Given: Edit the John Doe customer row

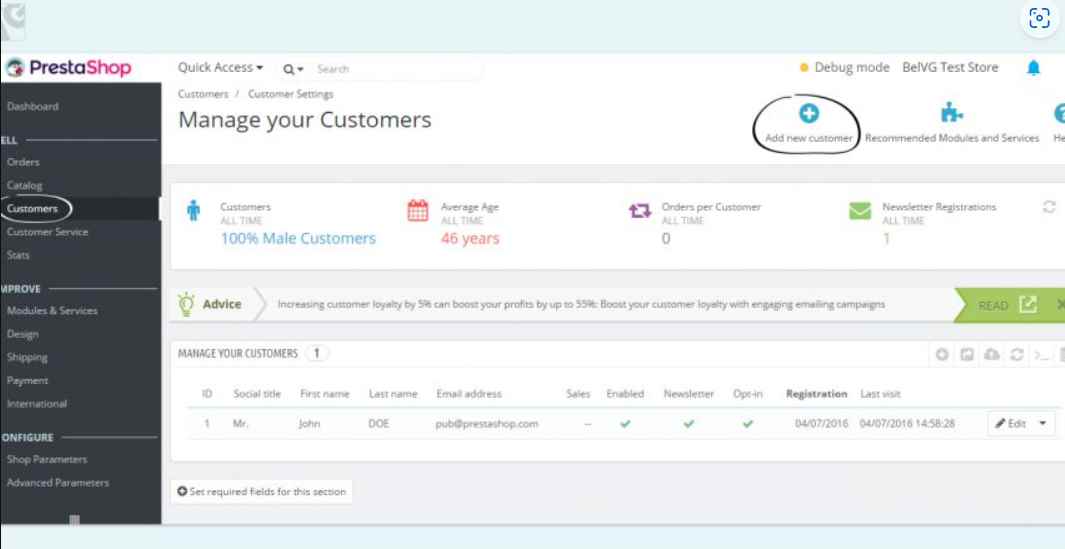Looking at the screenshot, I should (1011, 423).
